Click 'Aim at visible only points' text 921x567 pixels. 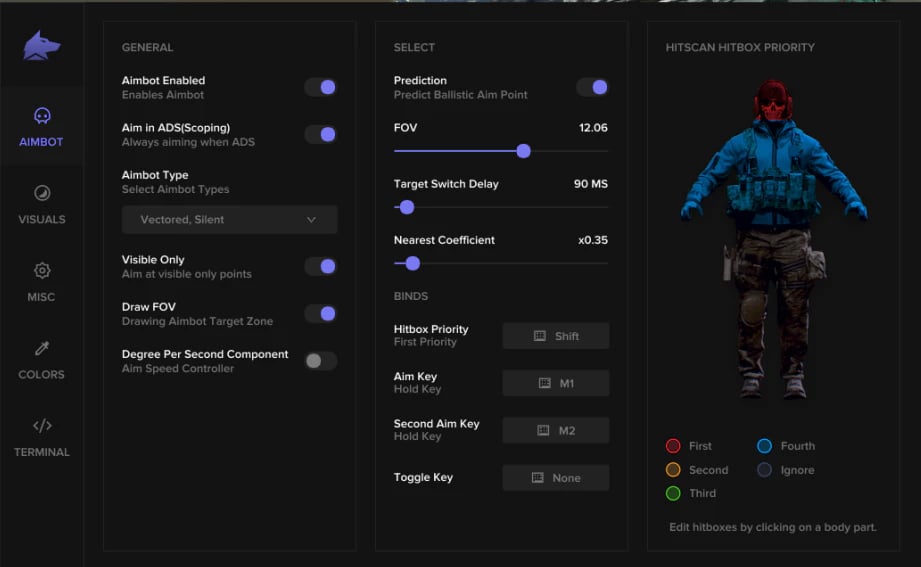pyautogui.click(x=187, y=274)
